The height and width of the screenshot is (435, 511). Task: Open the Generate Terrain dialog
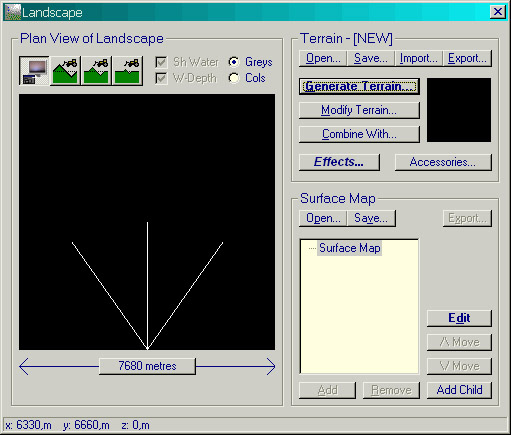click(x=359, y=86)
